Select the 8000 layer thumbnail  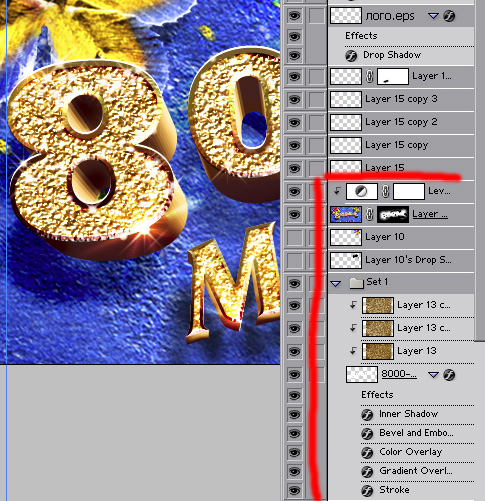362,374
